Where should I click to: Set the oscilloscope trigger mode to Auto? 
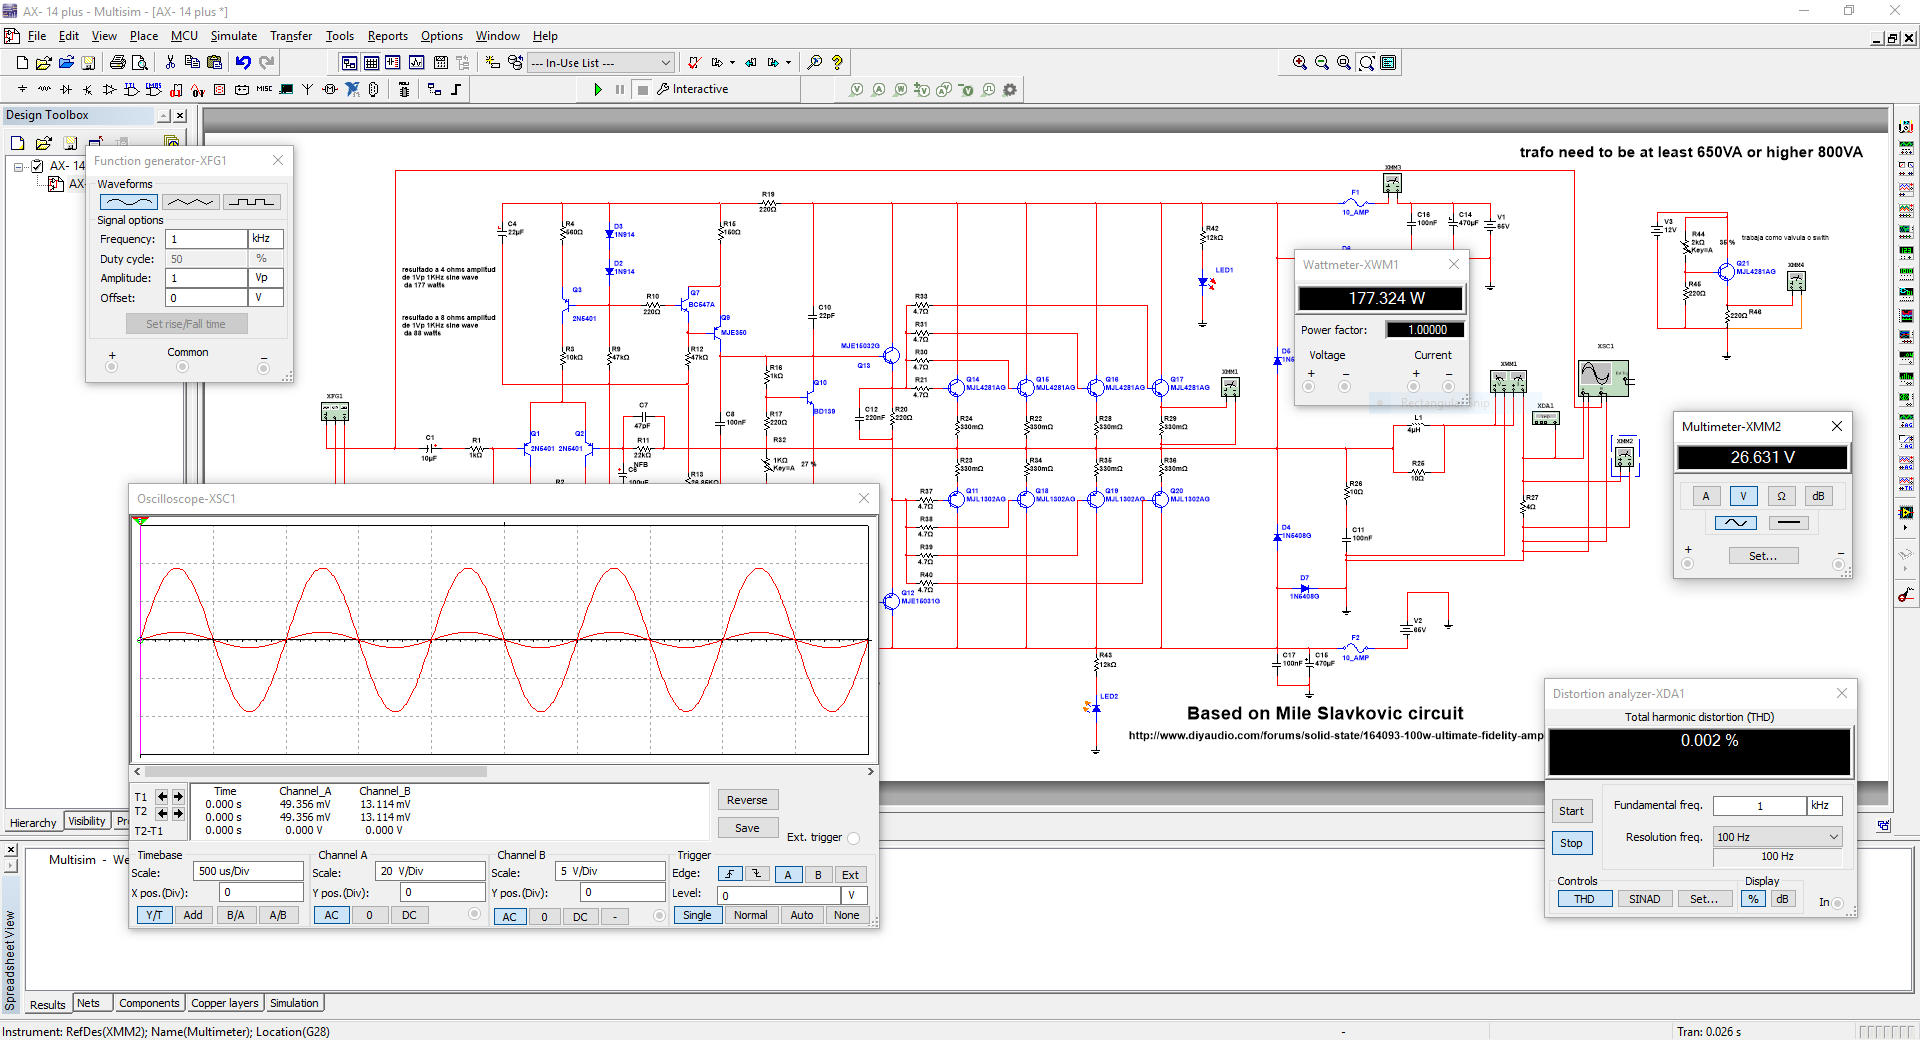point(802,916)
